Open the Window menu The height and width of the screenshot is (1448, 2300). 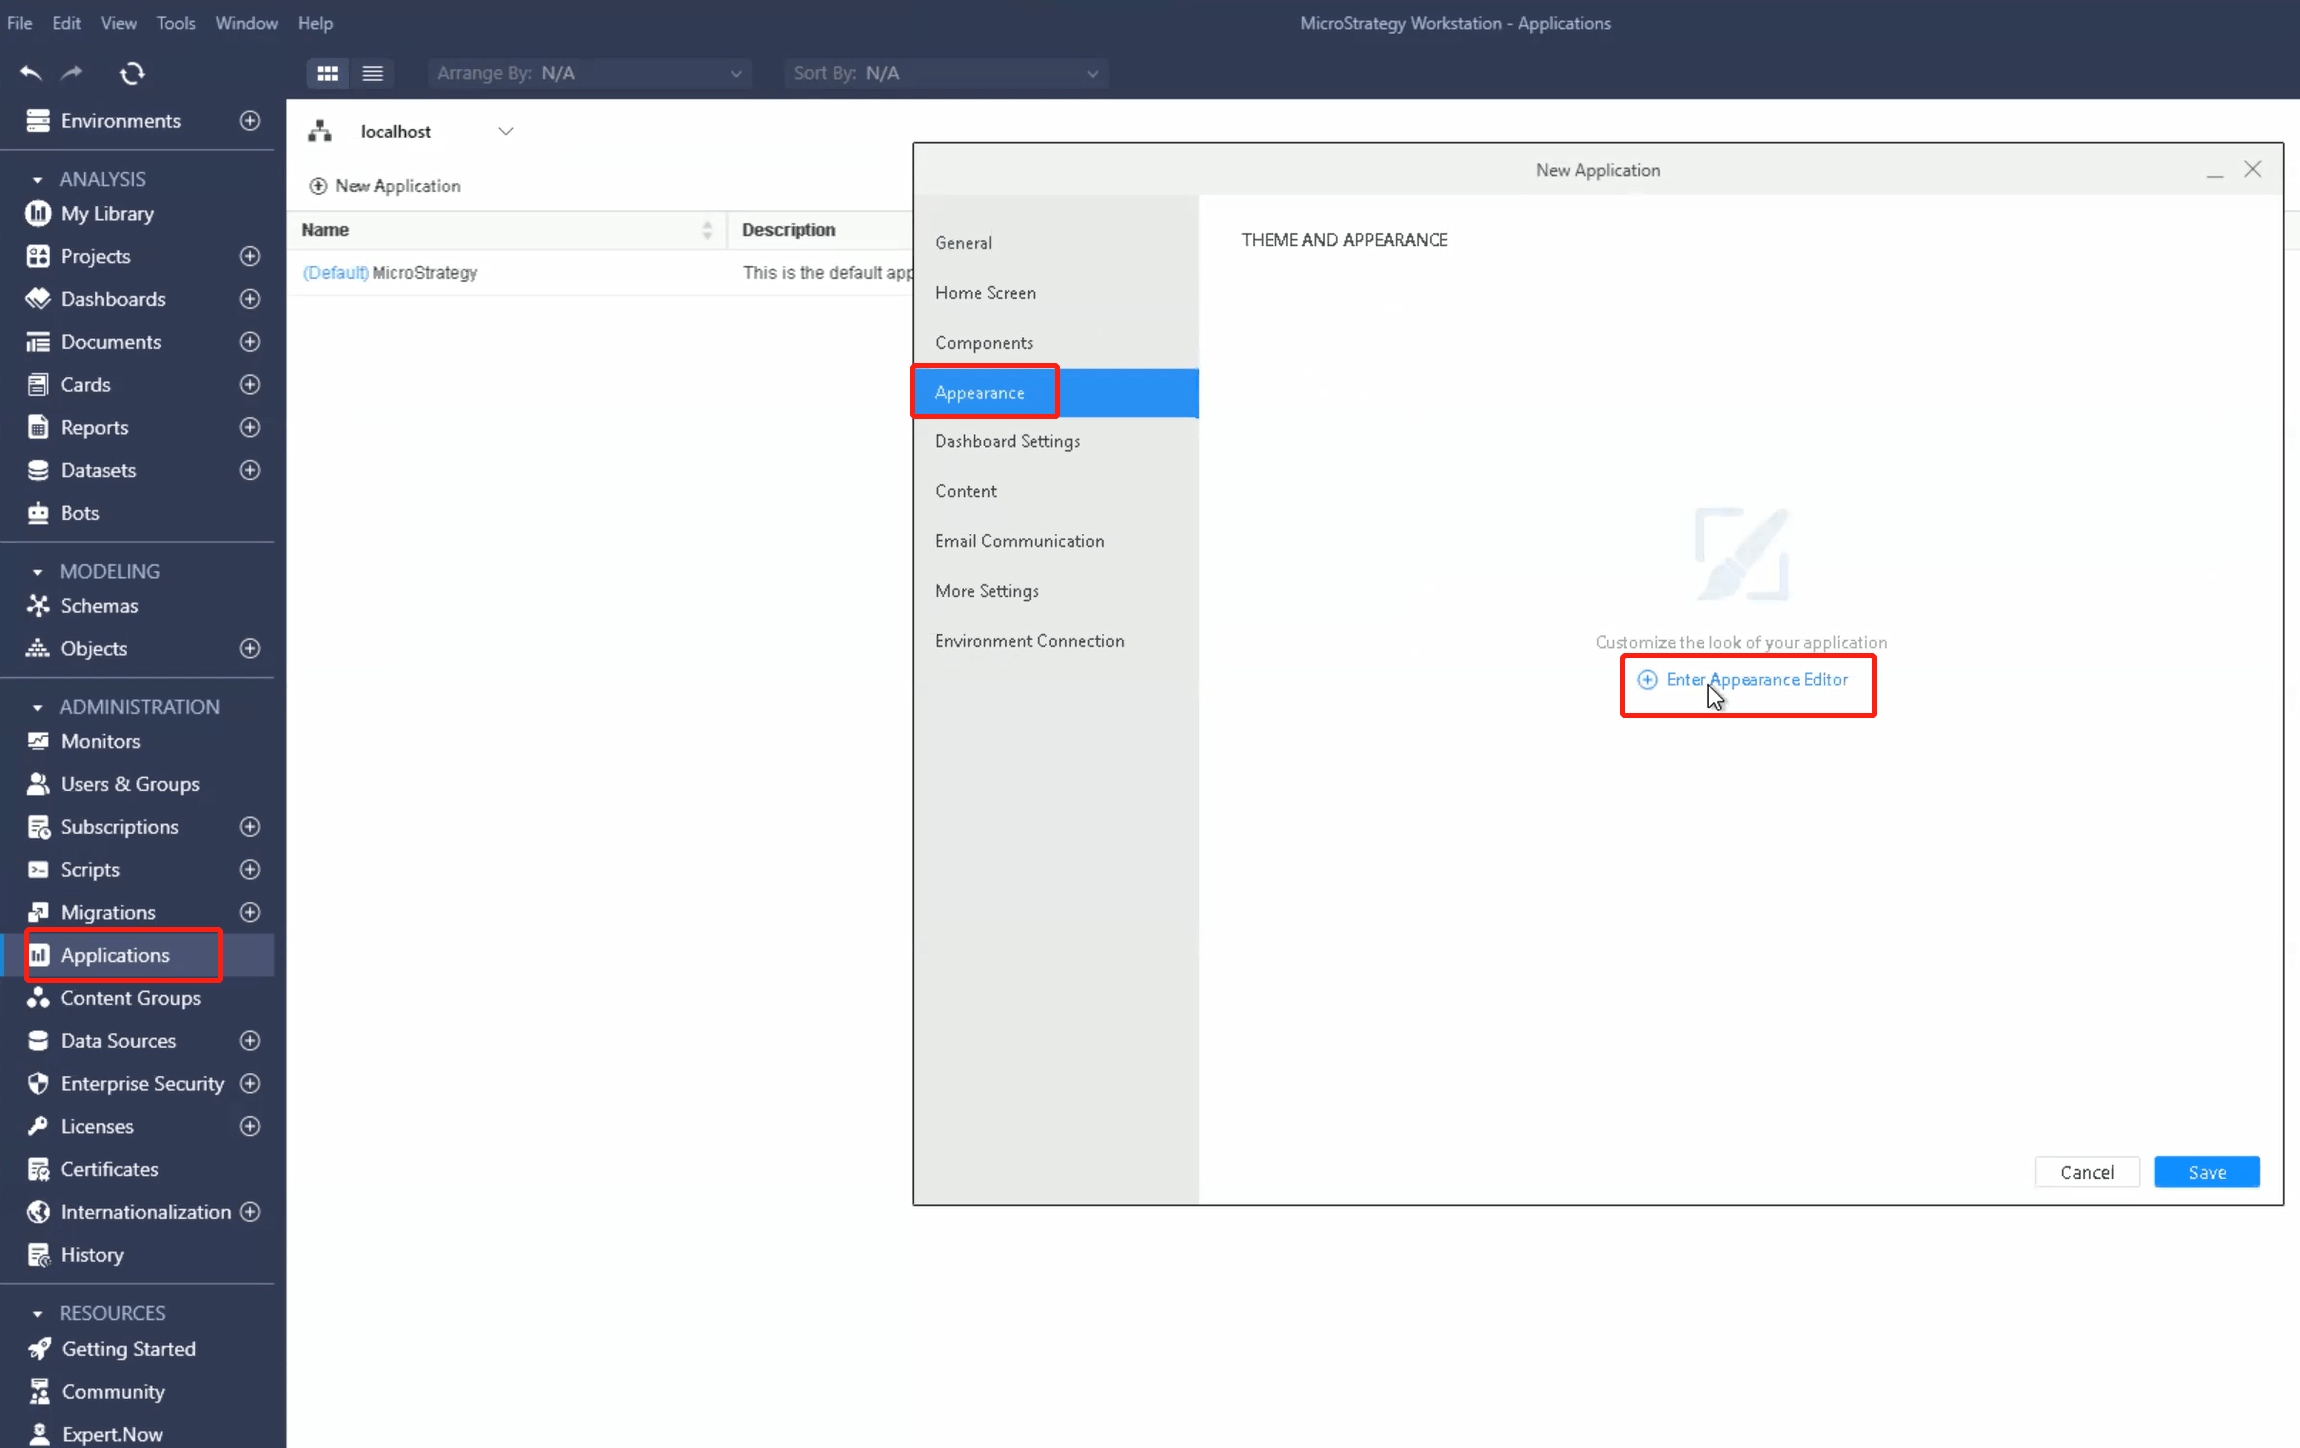[x=246, y=23]
